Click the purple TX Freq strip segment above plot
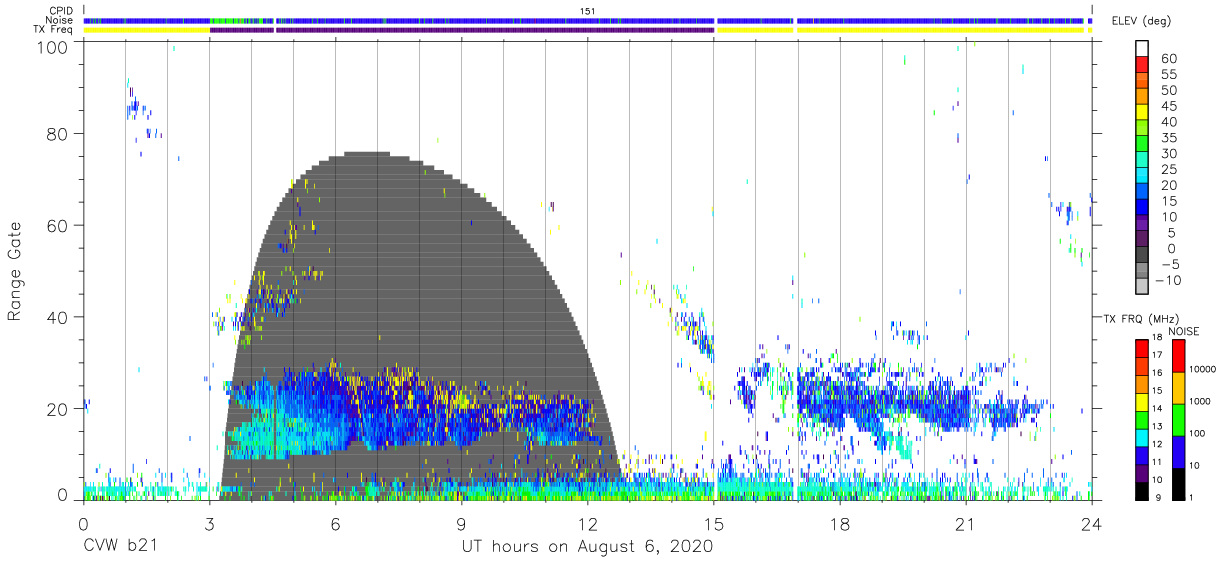Image resolution: width=1228 pixels, height=567 pixels. coord(462,30)
